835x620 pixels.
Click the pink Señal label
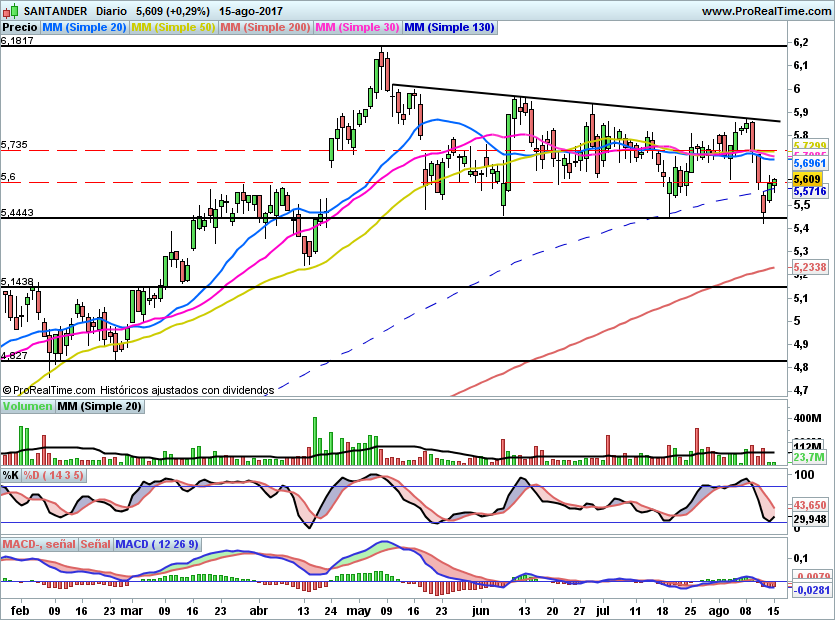point(95,544)
